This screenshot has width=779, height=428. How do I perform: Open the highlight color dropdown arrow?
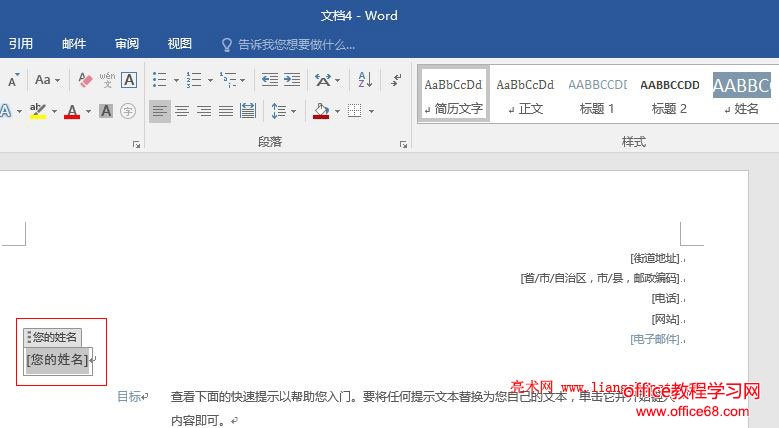pyautogui.click(x=54, y=111)
